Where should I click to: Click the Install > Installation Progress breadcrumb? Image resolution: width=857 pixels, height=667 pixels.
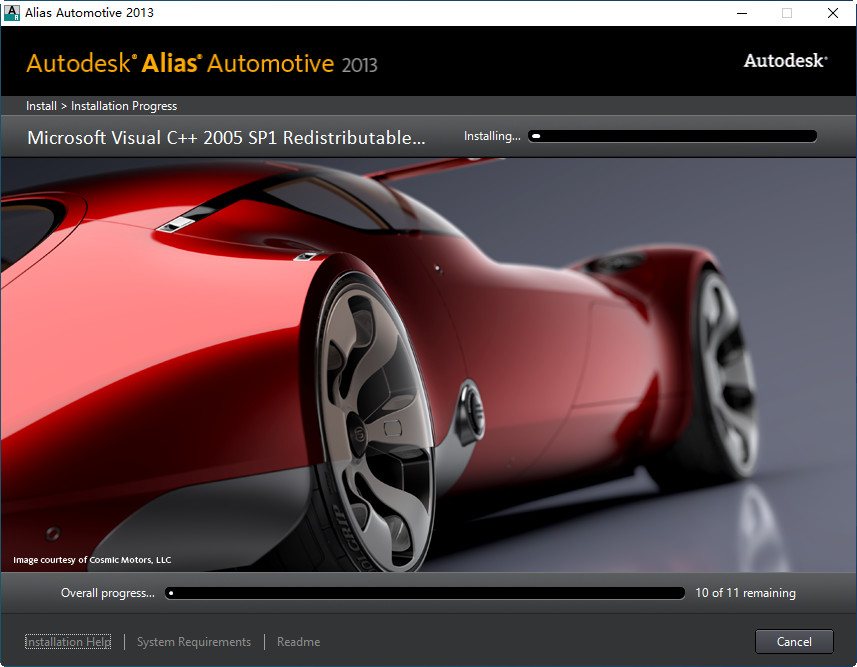102,106
